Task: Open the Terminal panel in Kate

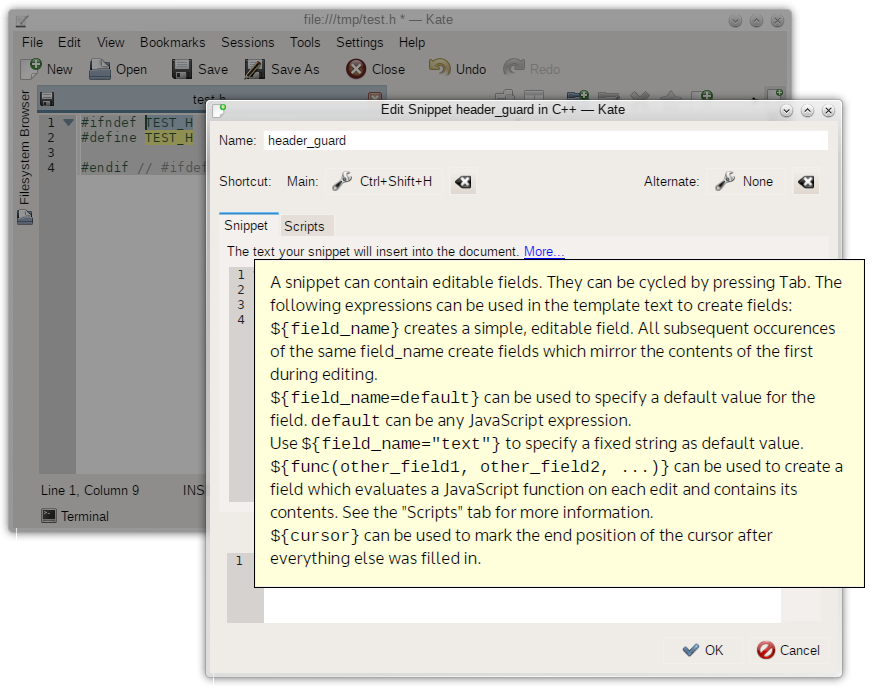Action: point(75,516)
